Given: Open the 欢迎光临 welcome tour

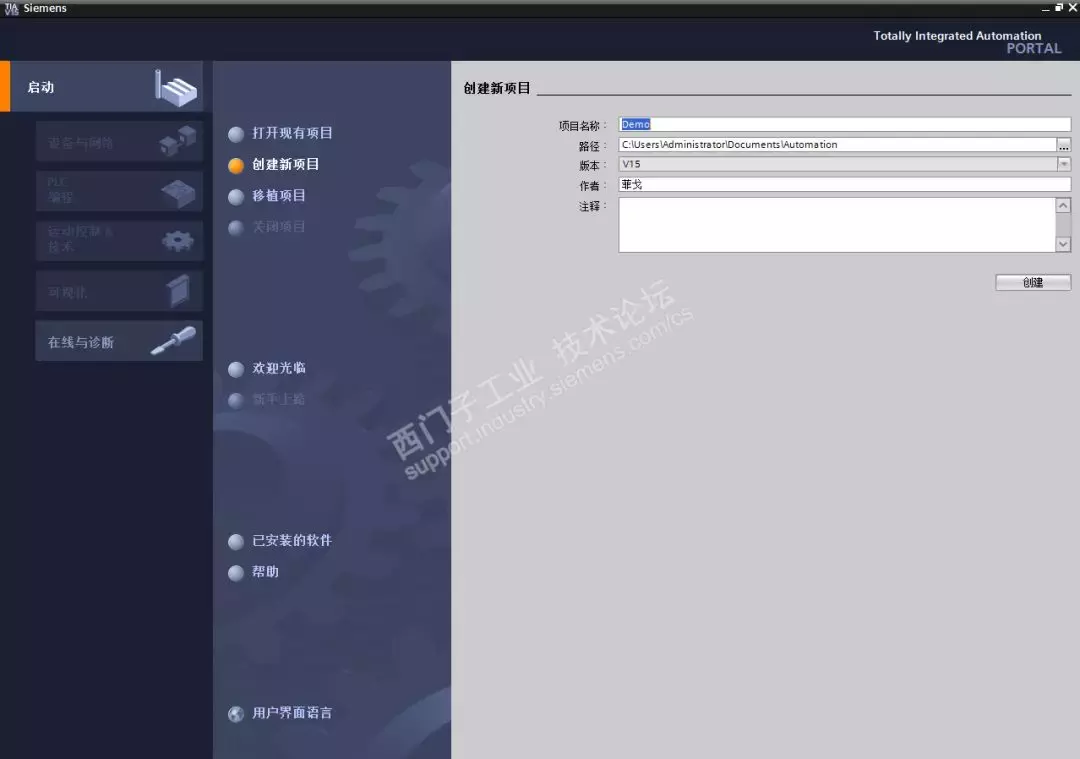Looking at the screenshot, I should pos(279,368).
